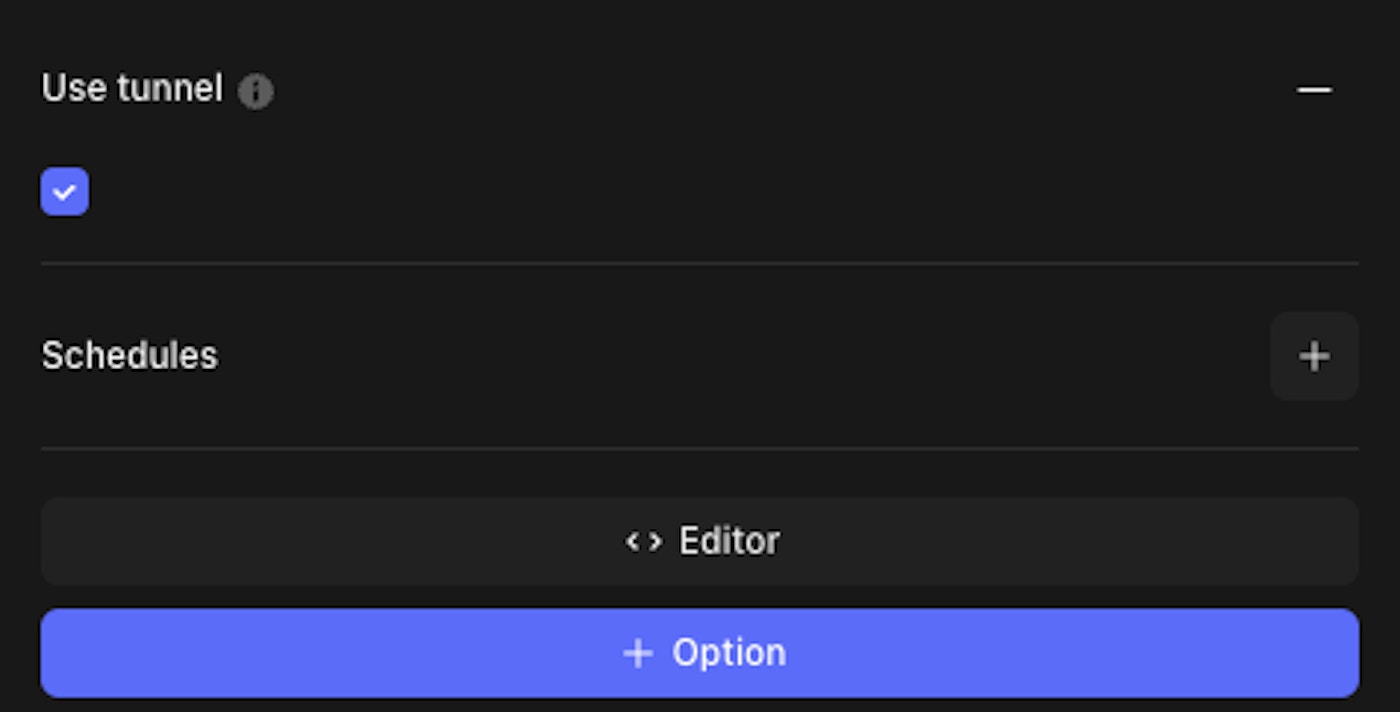Viewport: 1400px width, 712px height.
Task: Click the info icon beside Use tunnel
Action: tap(255, 92)
